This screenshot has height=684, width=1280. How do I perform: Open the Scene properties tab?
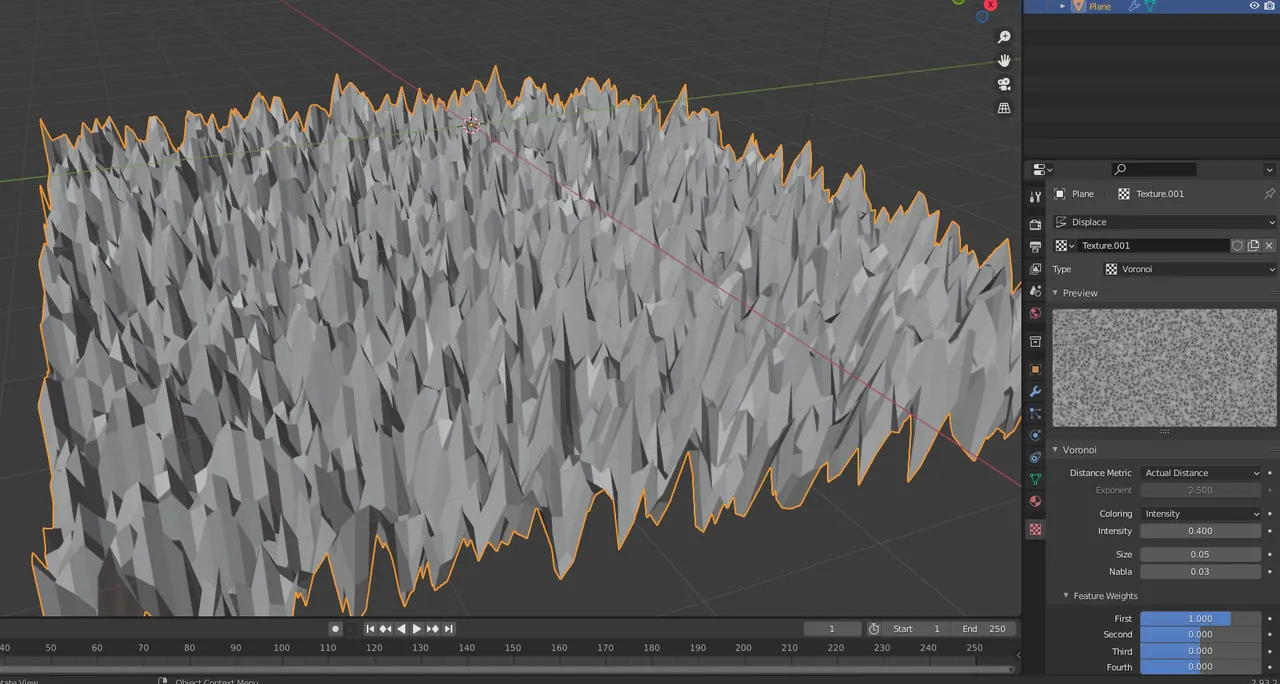(x=1035, y=291)
